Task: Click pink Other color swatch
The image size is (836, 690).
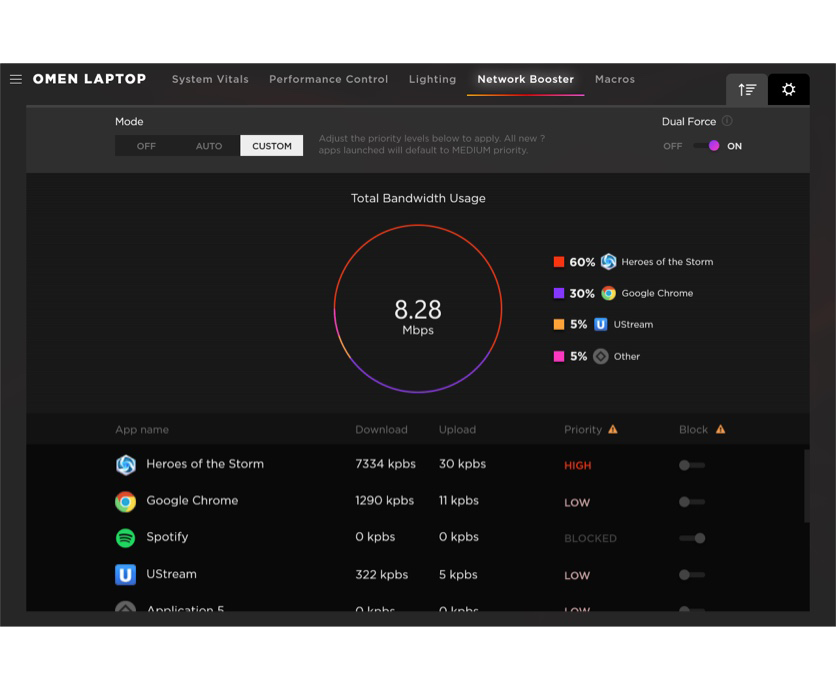Action: [x=559, y=356]
